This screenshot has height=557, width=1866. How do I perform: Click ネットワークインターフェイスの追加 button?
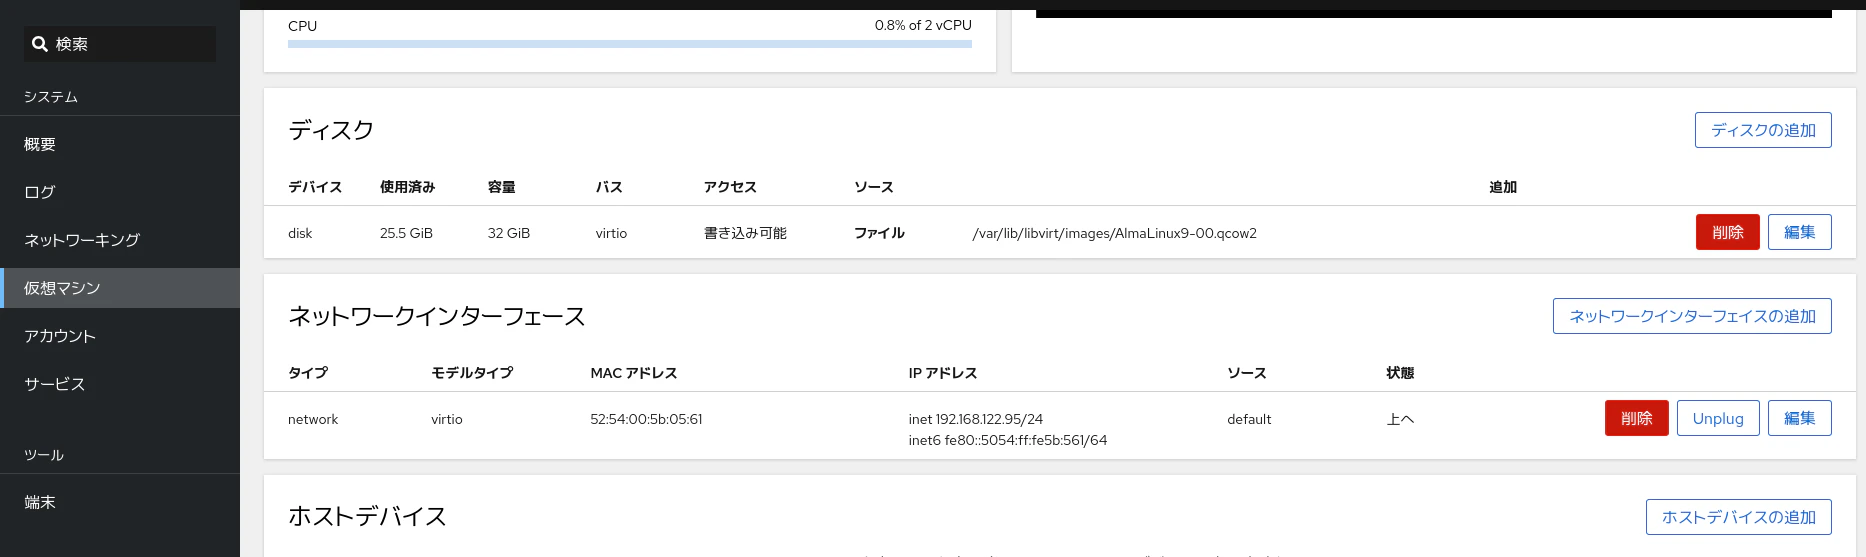(1692, 316)
